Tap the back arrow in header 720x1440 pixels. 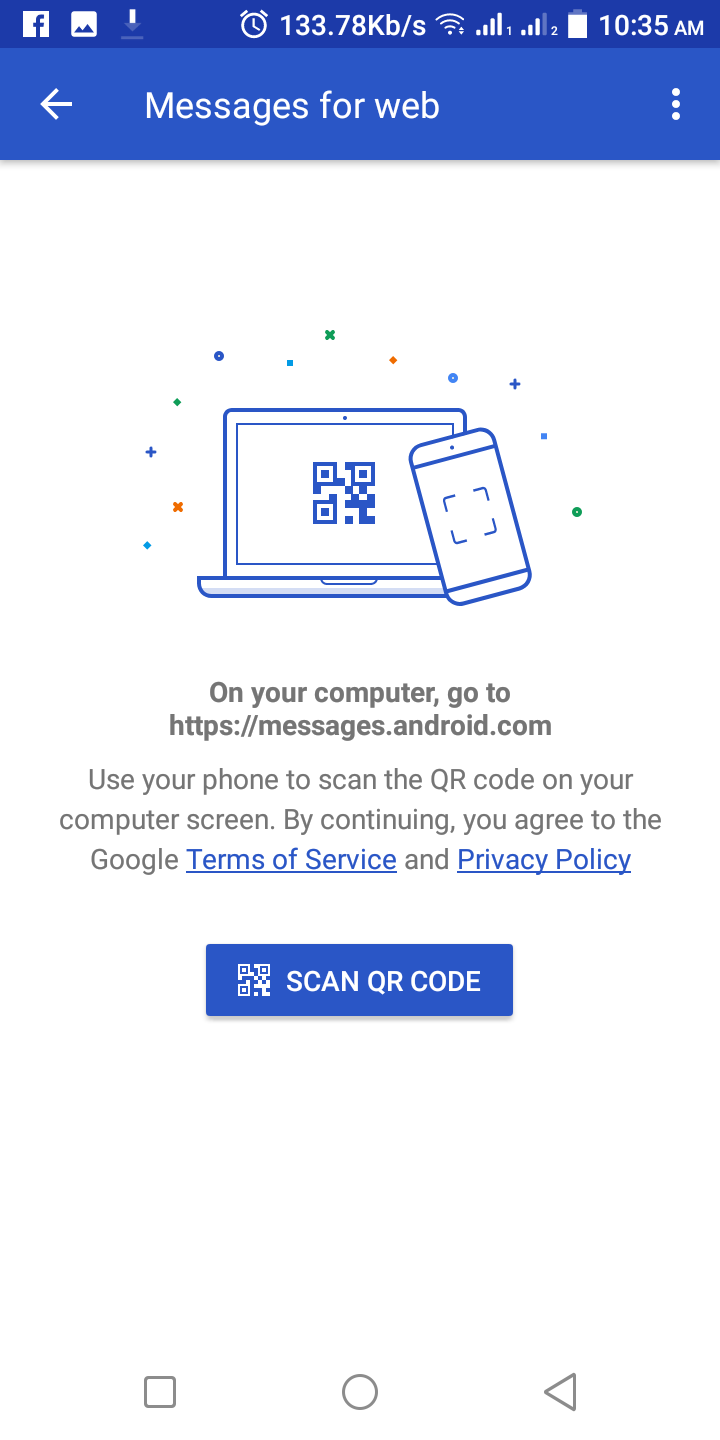click(x=56, y=105)
